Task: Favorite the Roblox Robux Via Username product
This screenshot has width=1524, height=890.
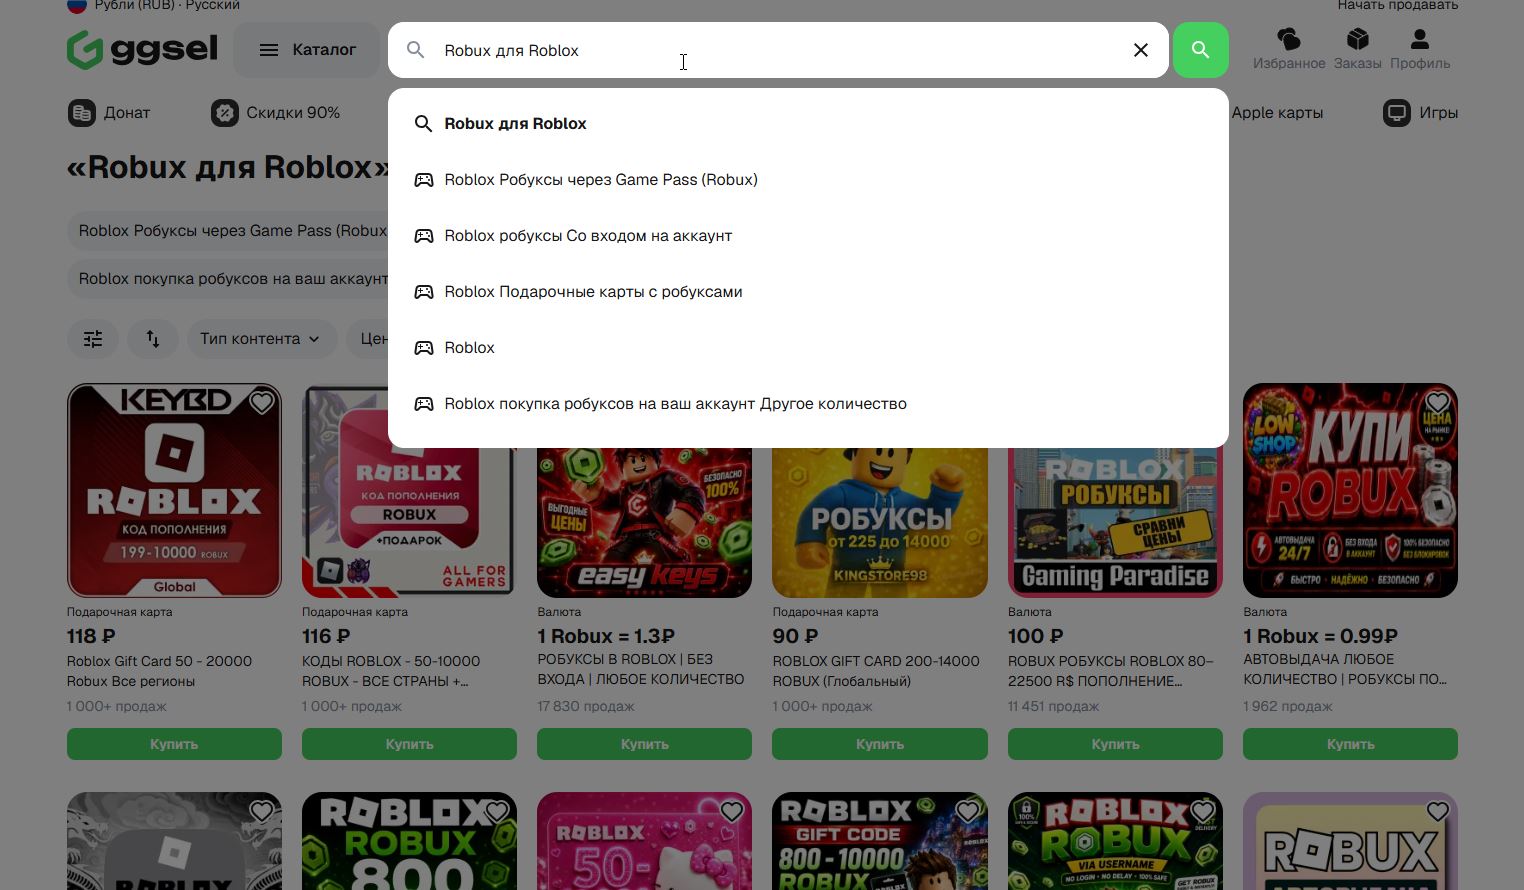Action: coord(1202,811)
